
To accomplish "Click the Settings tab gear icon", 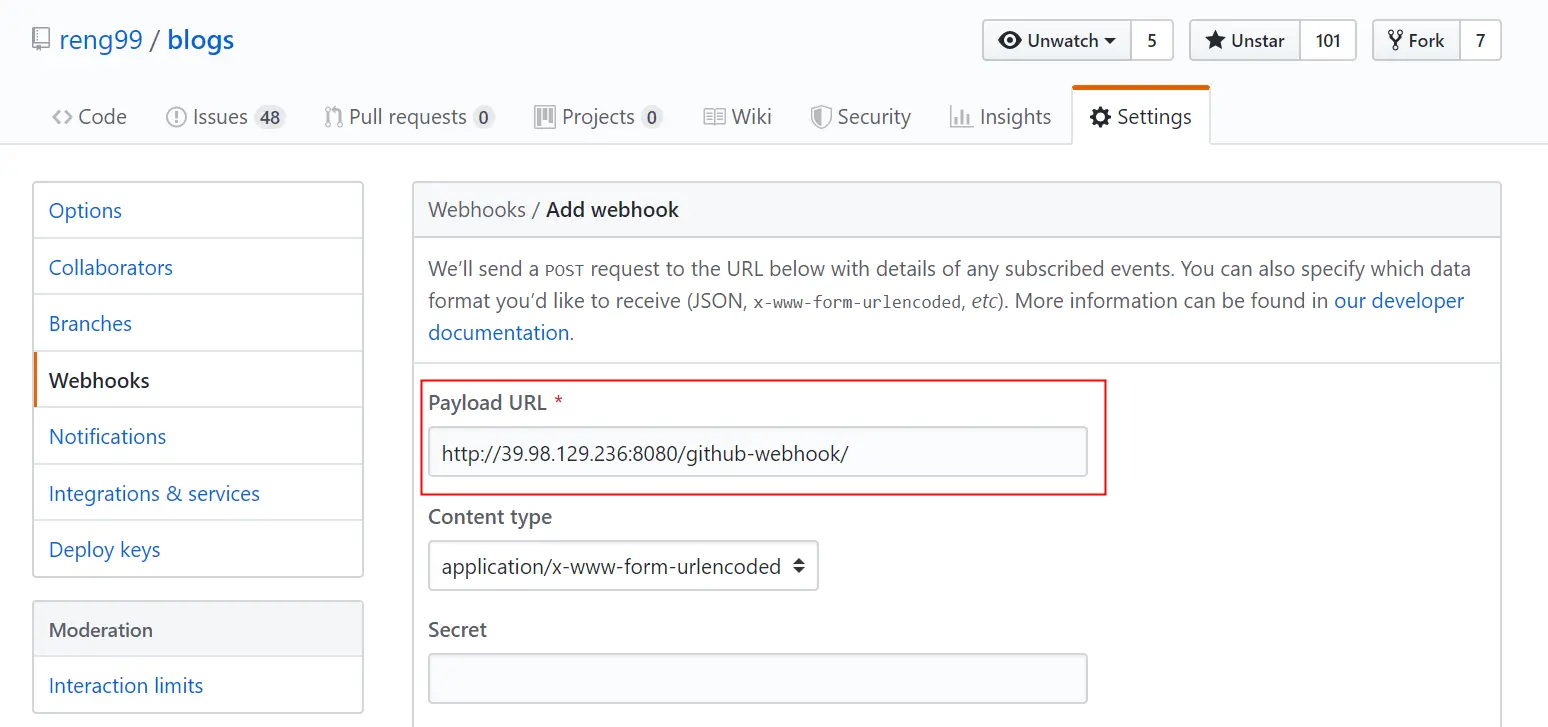I will [1101, 117].
